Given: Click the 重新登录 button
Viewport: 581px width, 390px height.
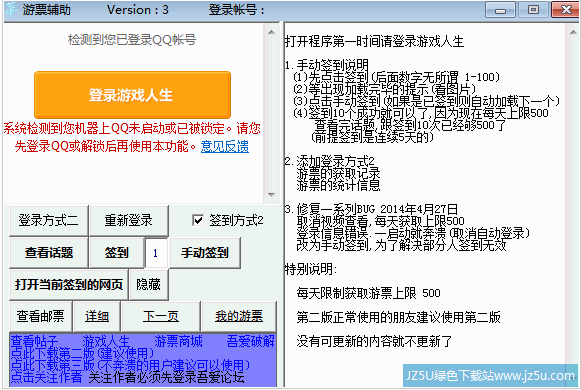Looking at the screenshot, I should point(129,220).
